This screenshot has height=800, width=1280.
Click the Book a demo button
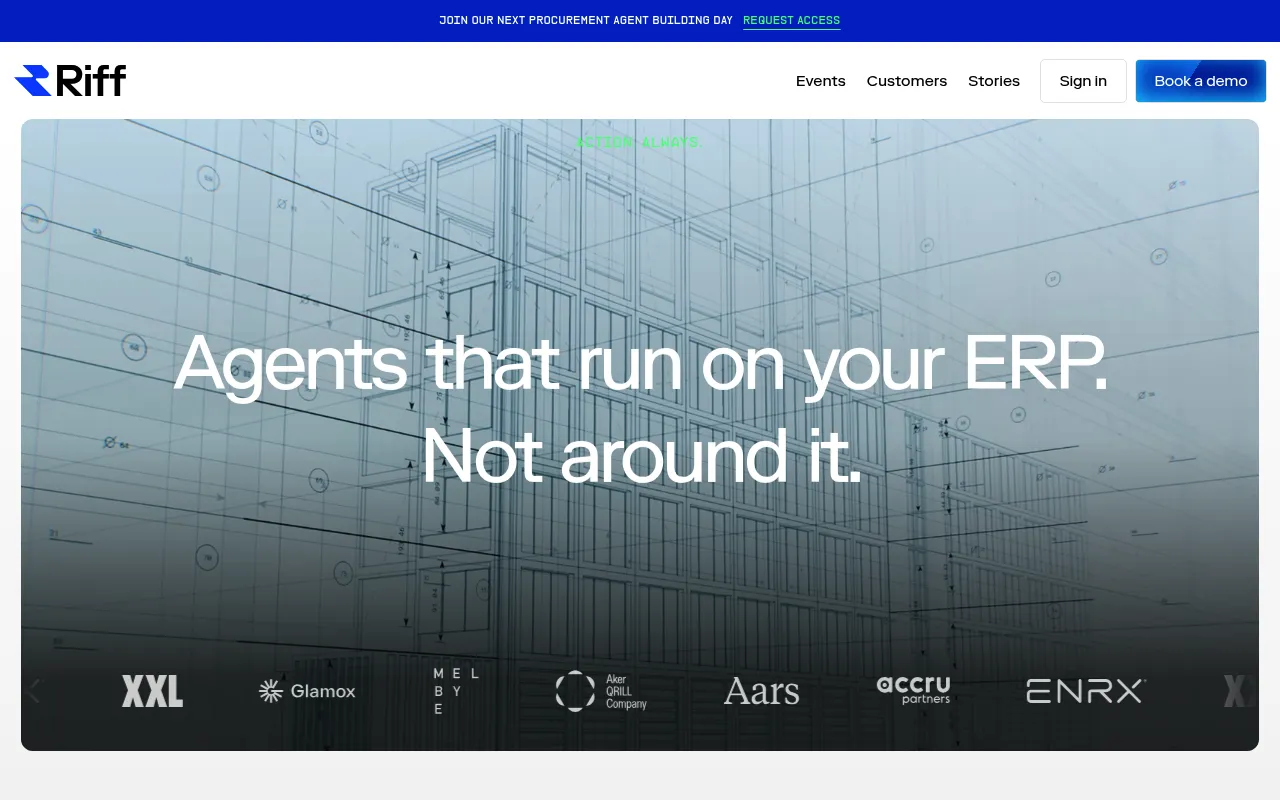click(1201, 81)
